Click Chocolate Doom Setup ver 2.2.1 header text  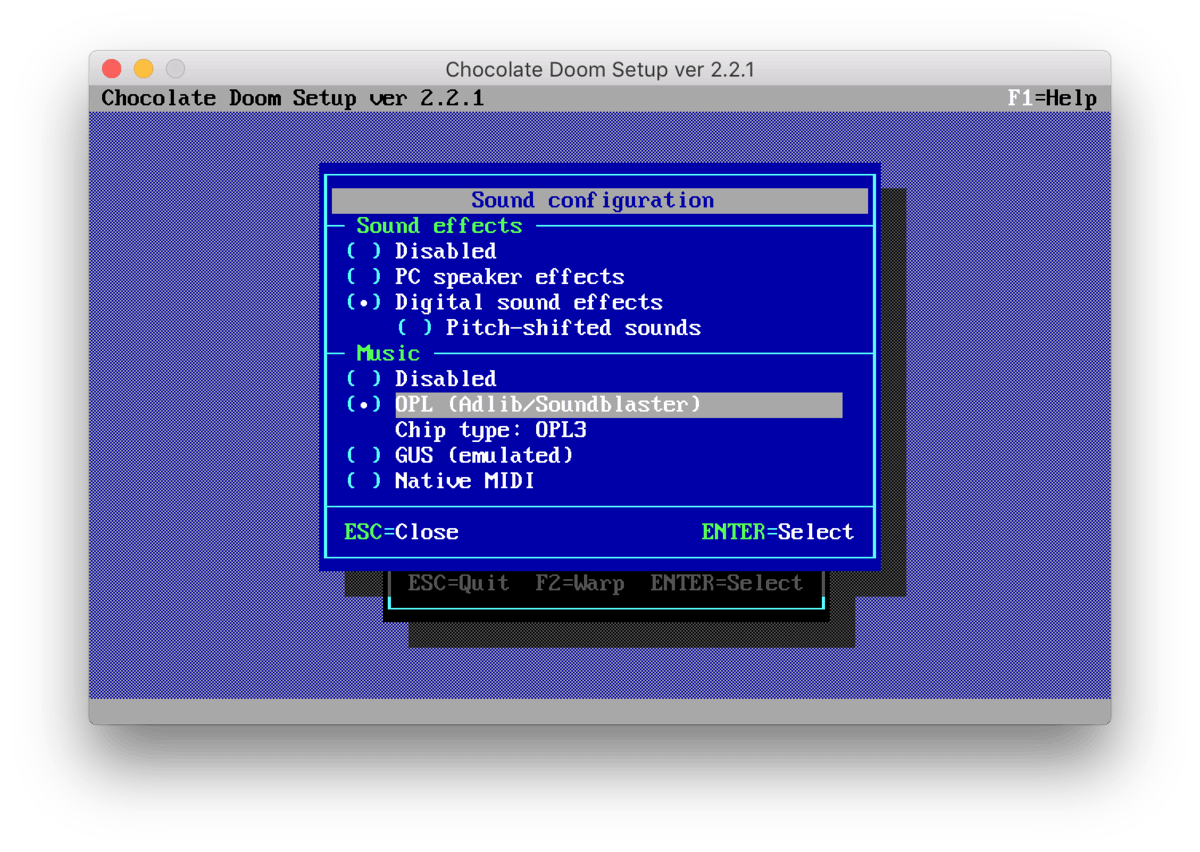293,98
